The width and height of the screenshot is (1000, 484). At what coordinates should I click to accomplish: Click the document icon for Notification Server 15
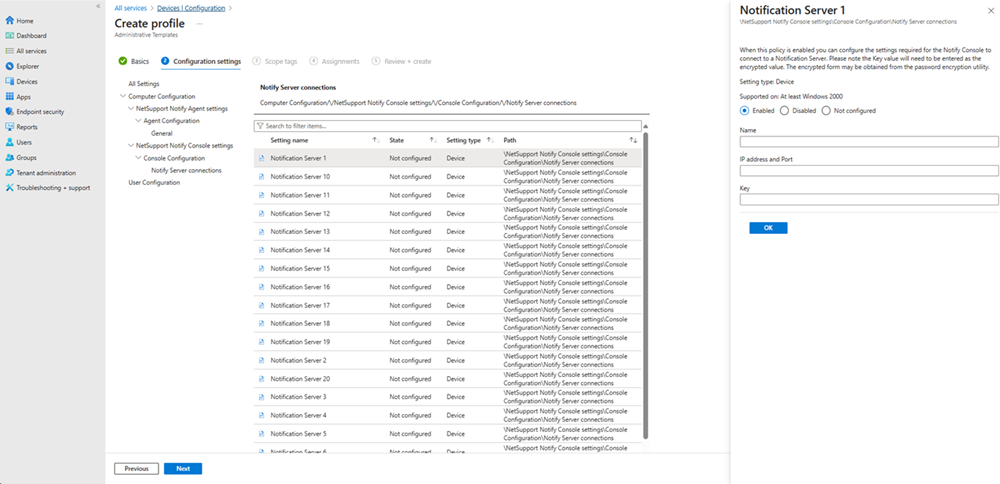(x=261, y=268)
